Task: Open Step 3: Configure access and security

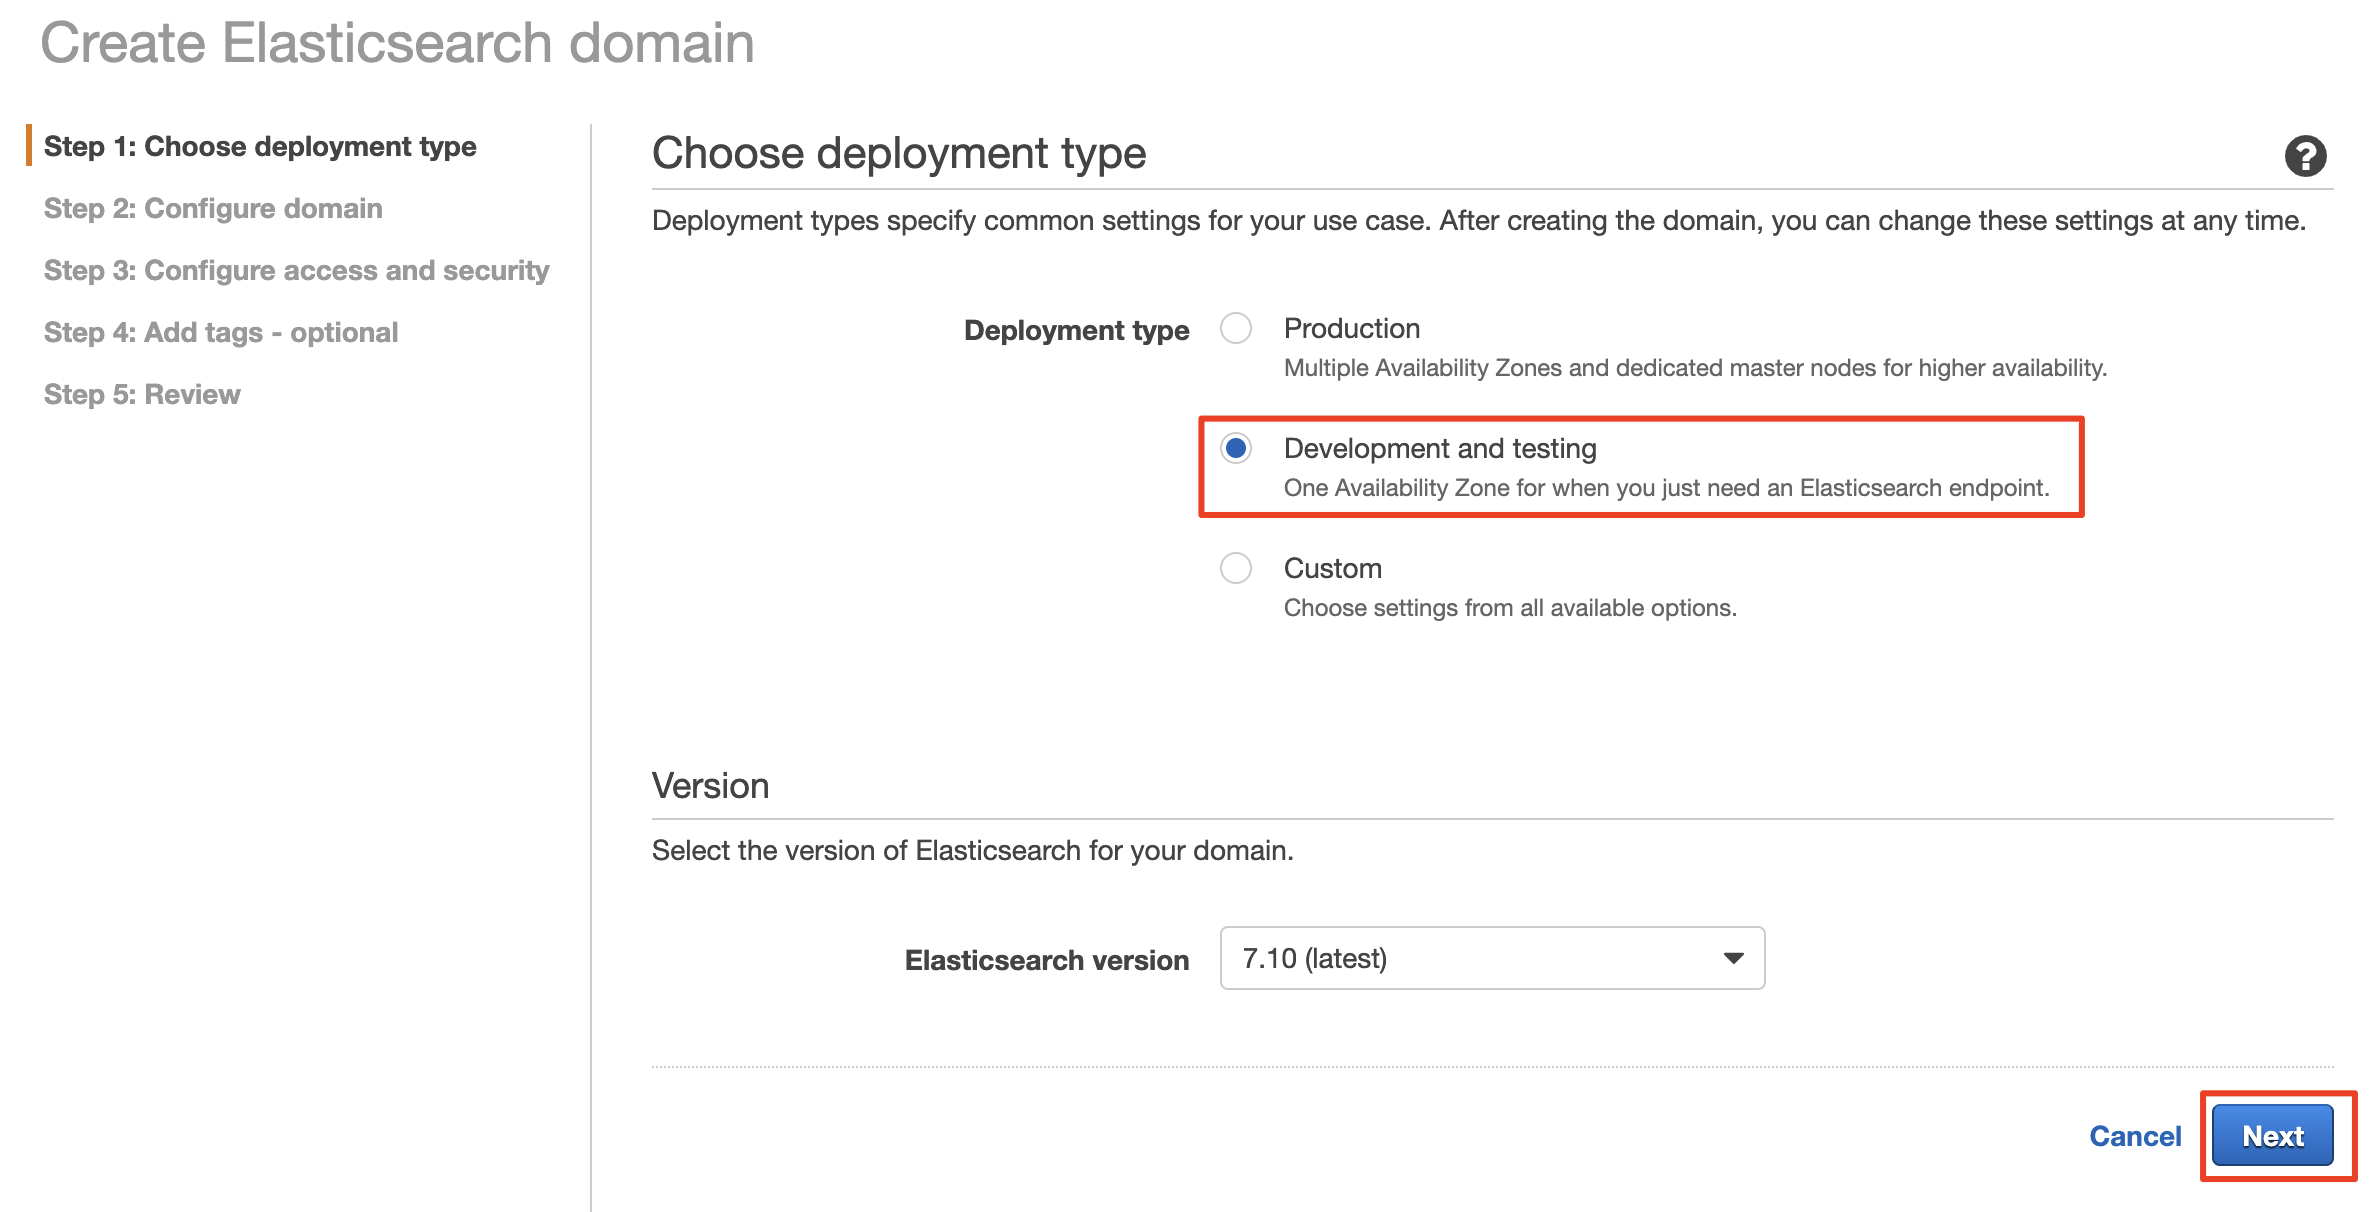Action: tap(296, 270)
